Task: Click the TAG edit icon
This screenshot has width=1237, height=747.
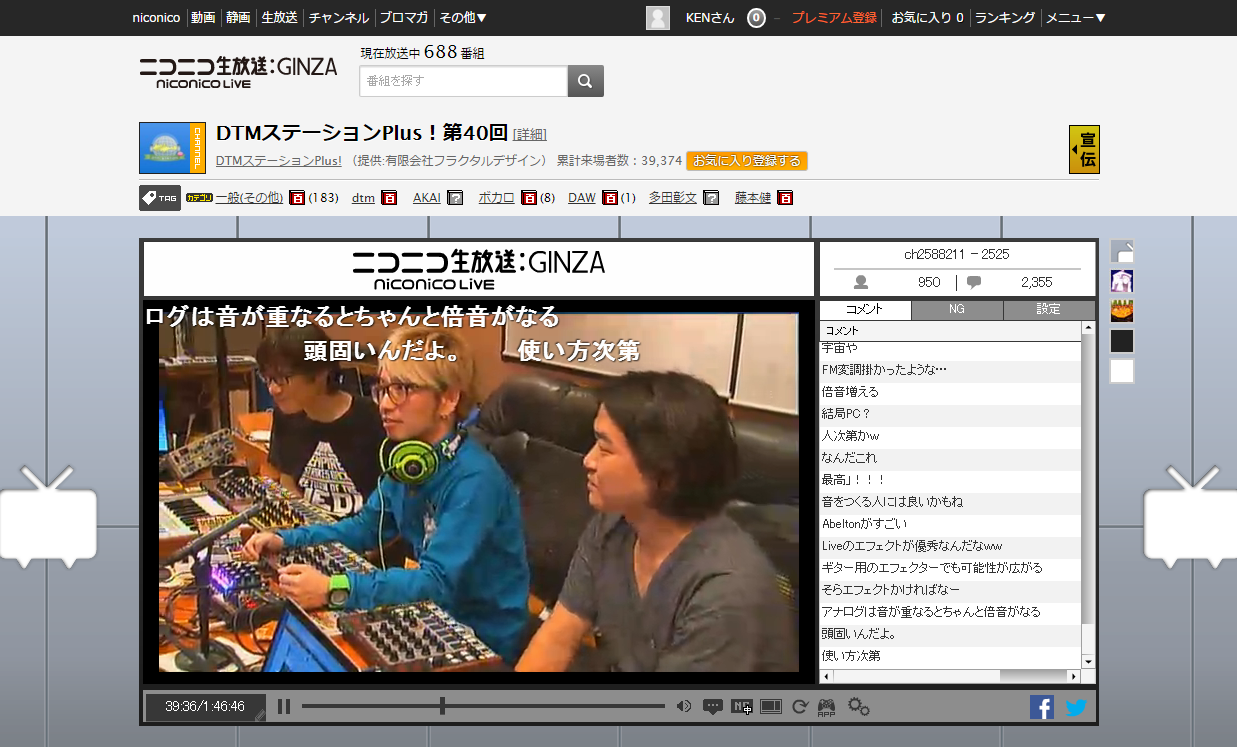Action: (160, 198)
